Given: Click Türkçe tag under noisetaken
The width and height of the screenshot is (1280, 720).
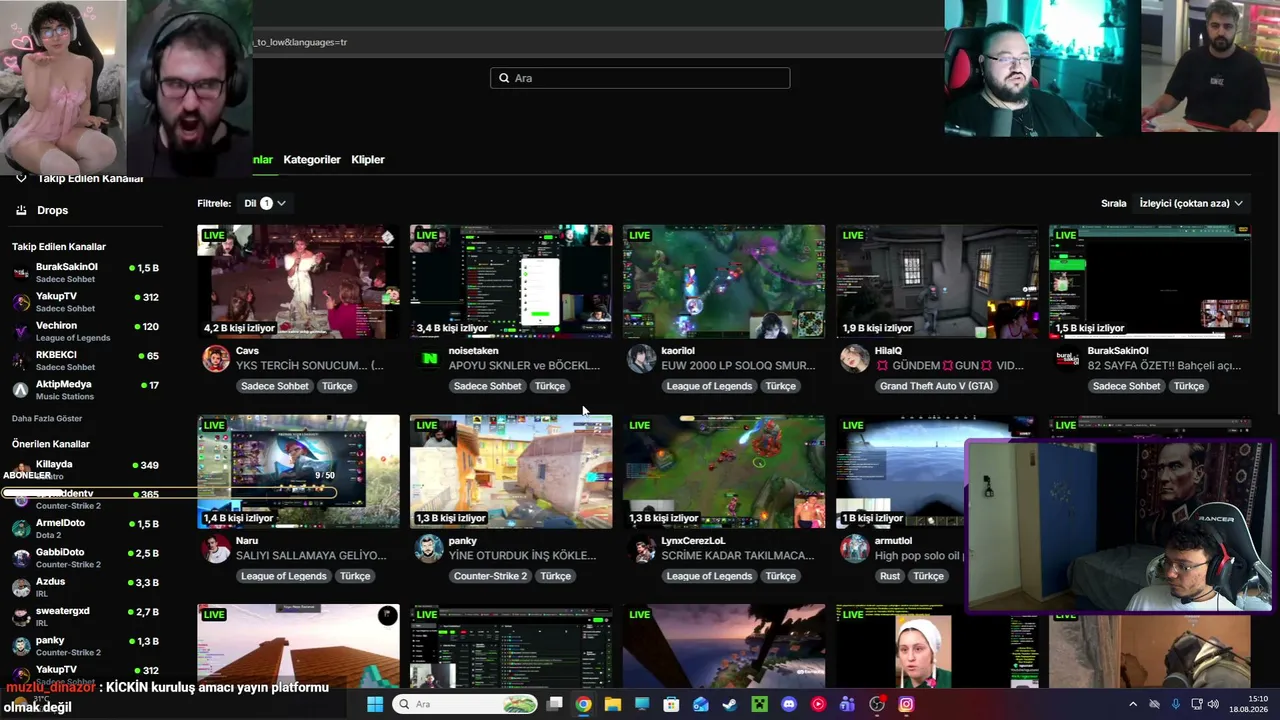Looking at the screenshot, I should tap(550, 386).
